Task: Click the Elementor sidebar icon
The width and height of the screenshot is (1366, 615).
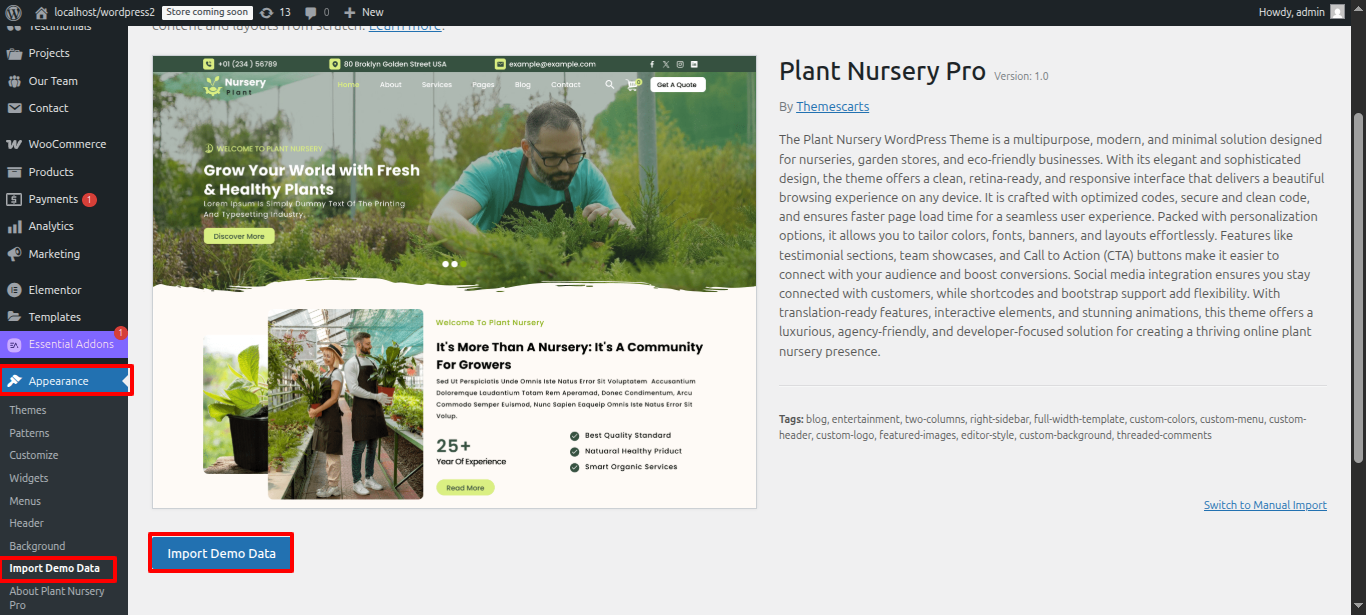Action: pyautogui.click(x=14, y=290)
